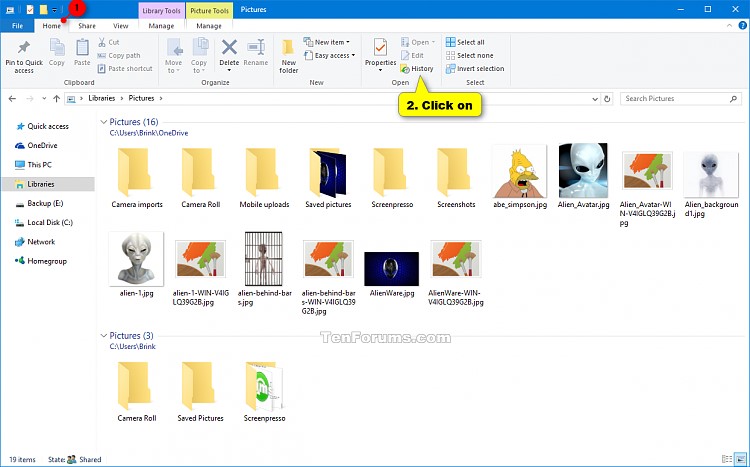Click Pictures in the address bar
Viewport: 750px width, 467px height.
tap(141, 98)
